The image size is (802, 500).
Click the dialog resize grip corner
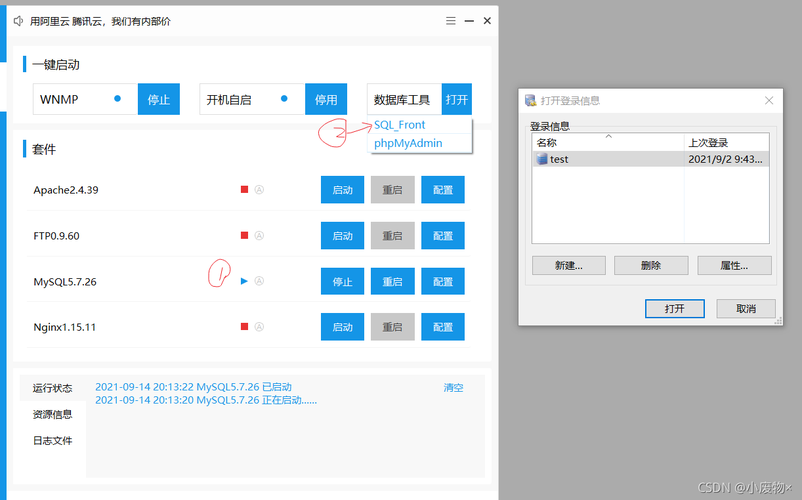(x=778, y=321)
